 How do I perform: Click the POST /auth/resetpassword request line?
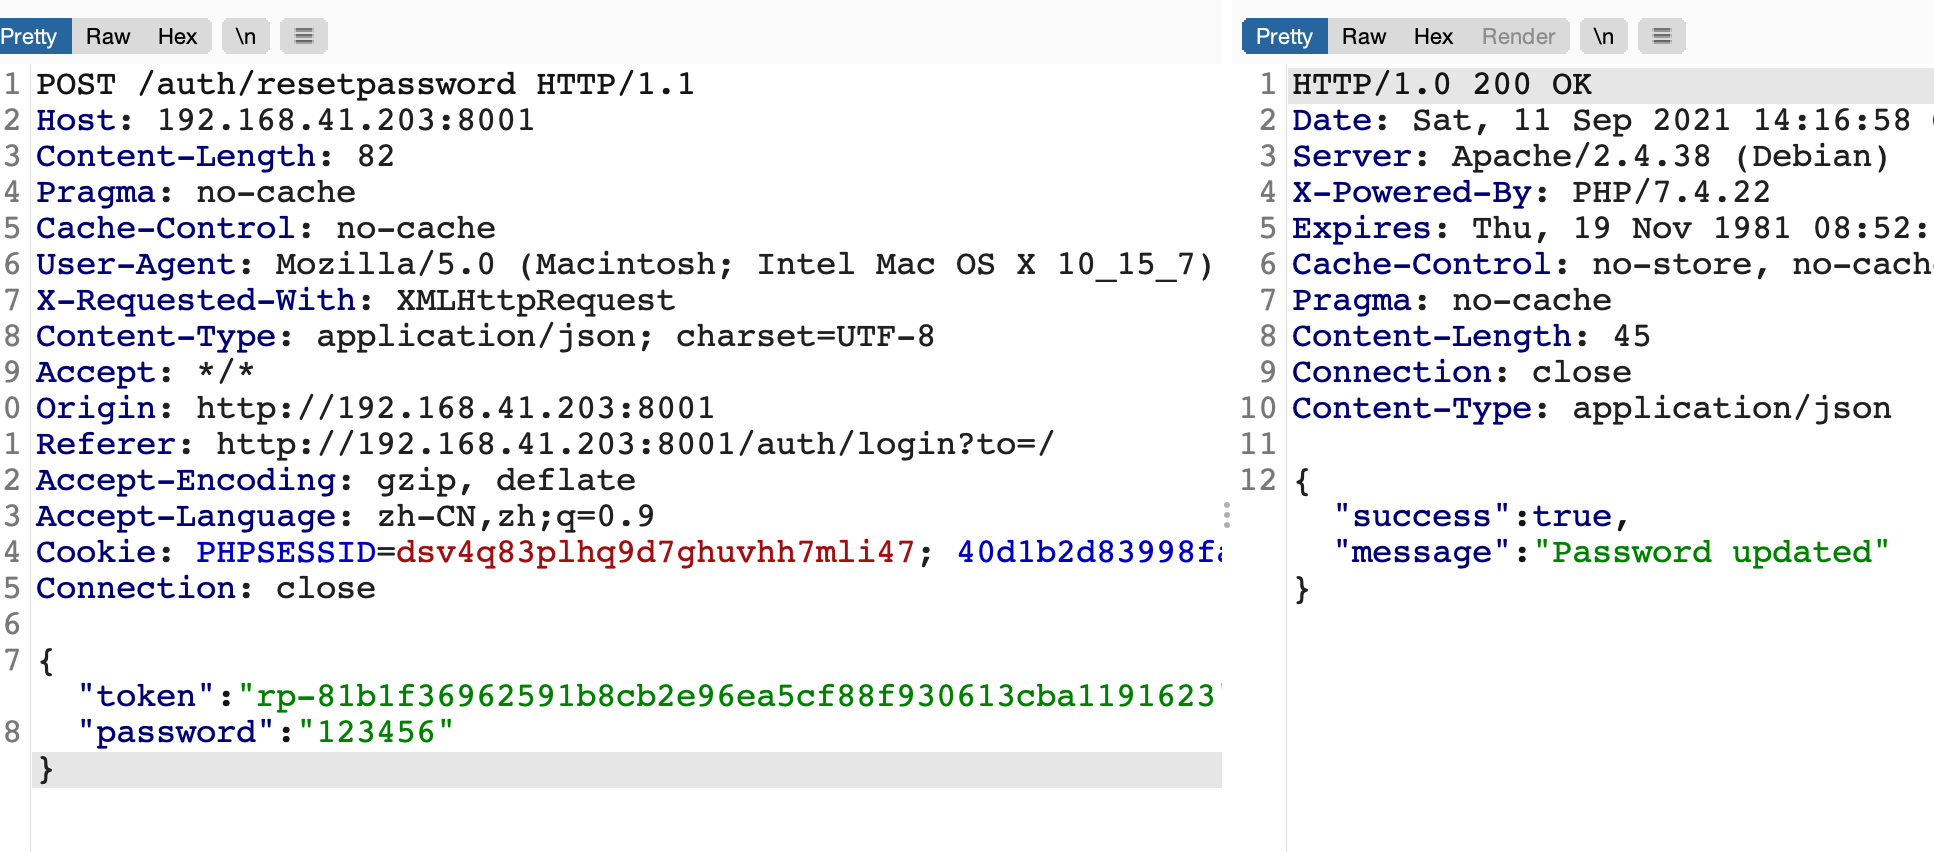[x=365, y=84]
